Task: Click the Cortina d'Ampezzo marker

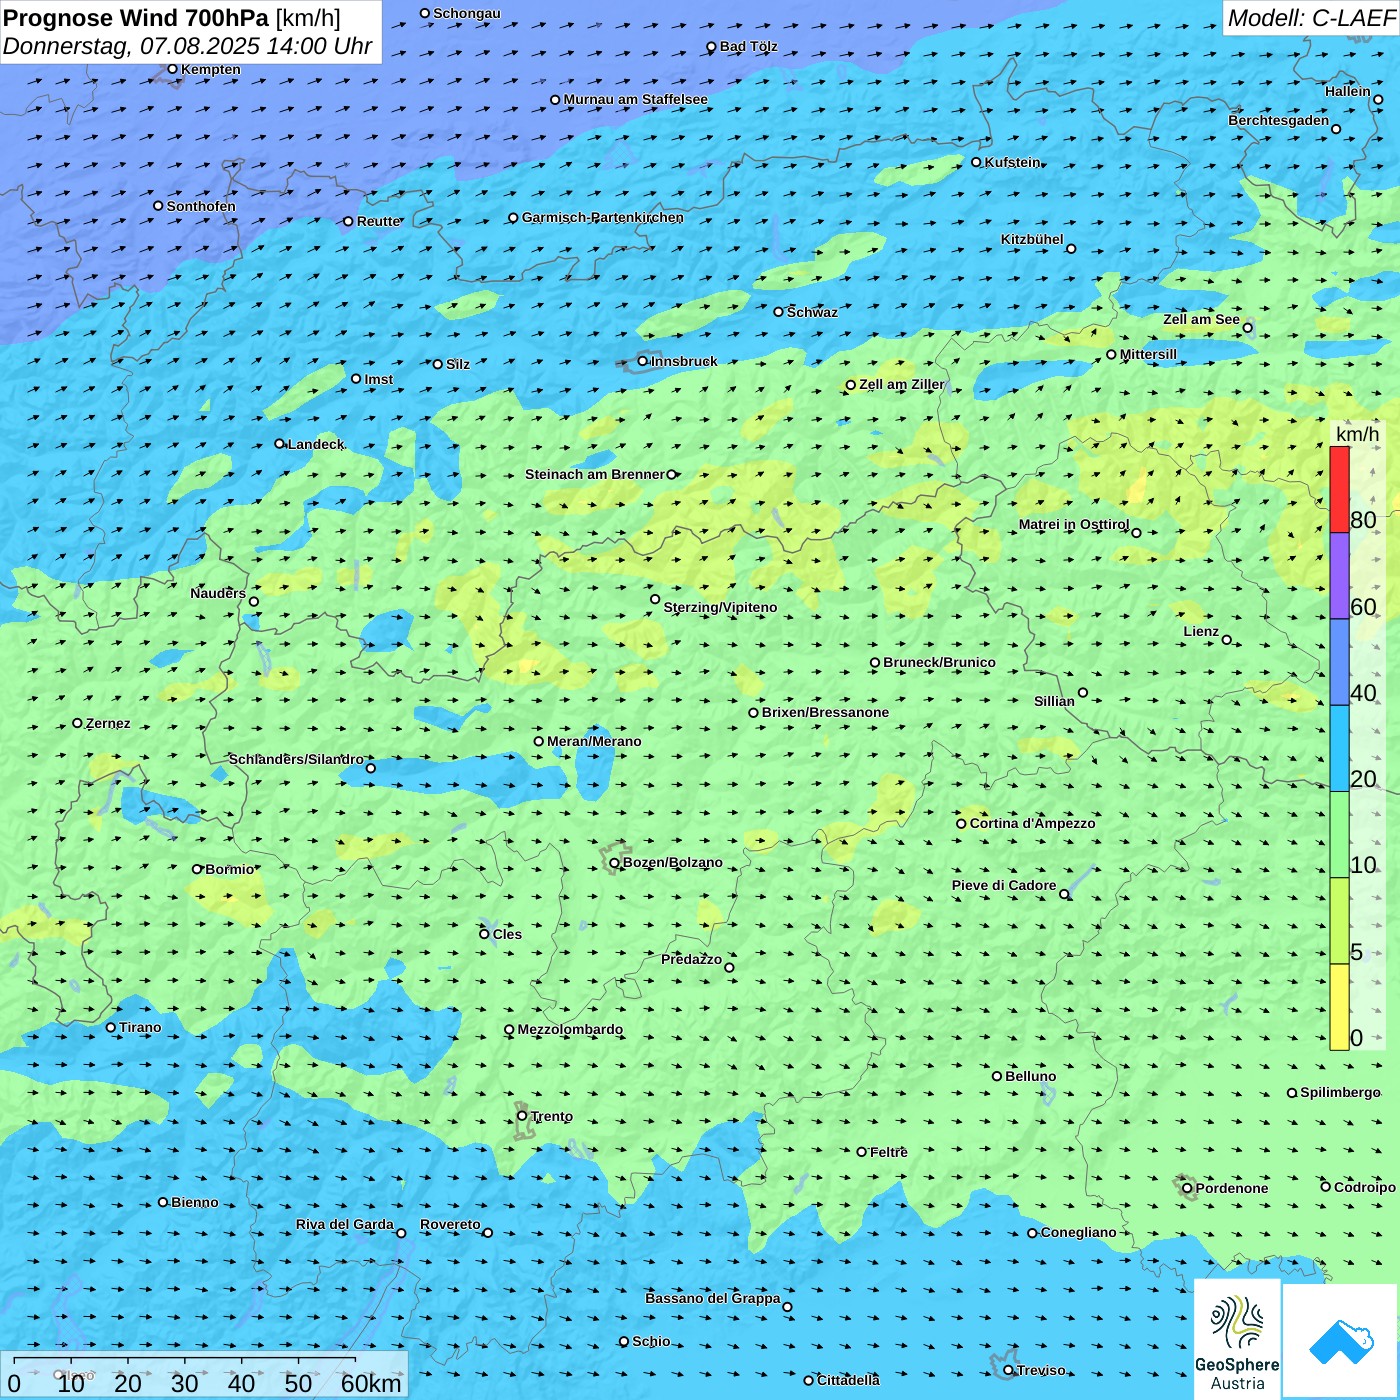Action: click(961, 824)
